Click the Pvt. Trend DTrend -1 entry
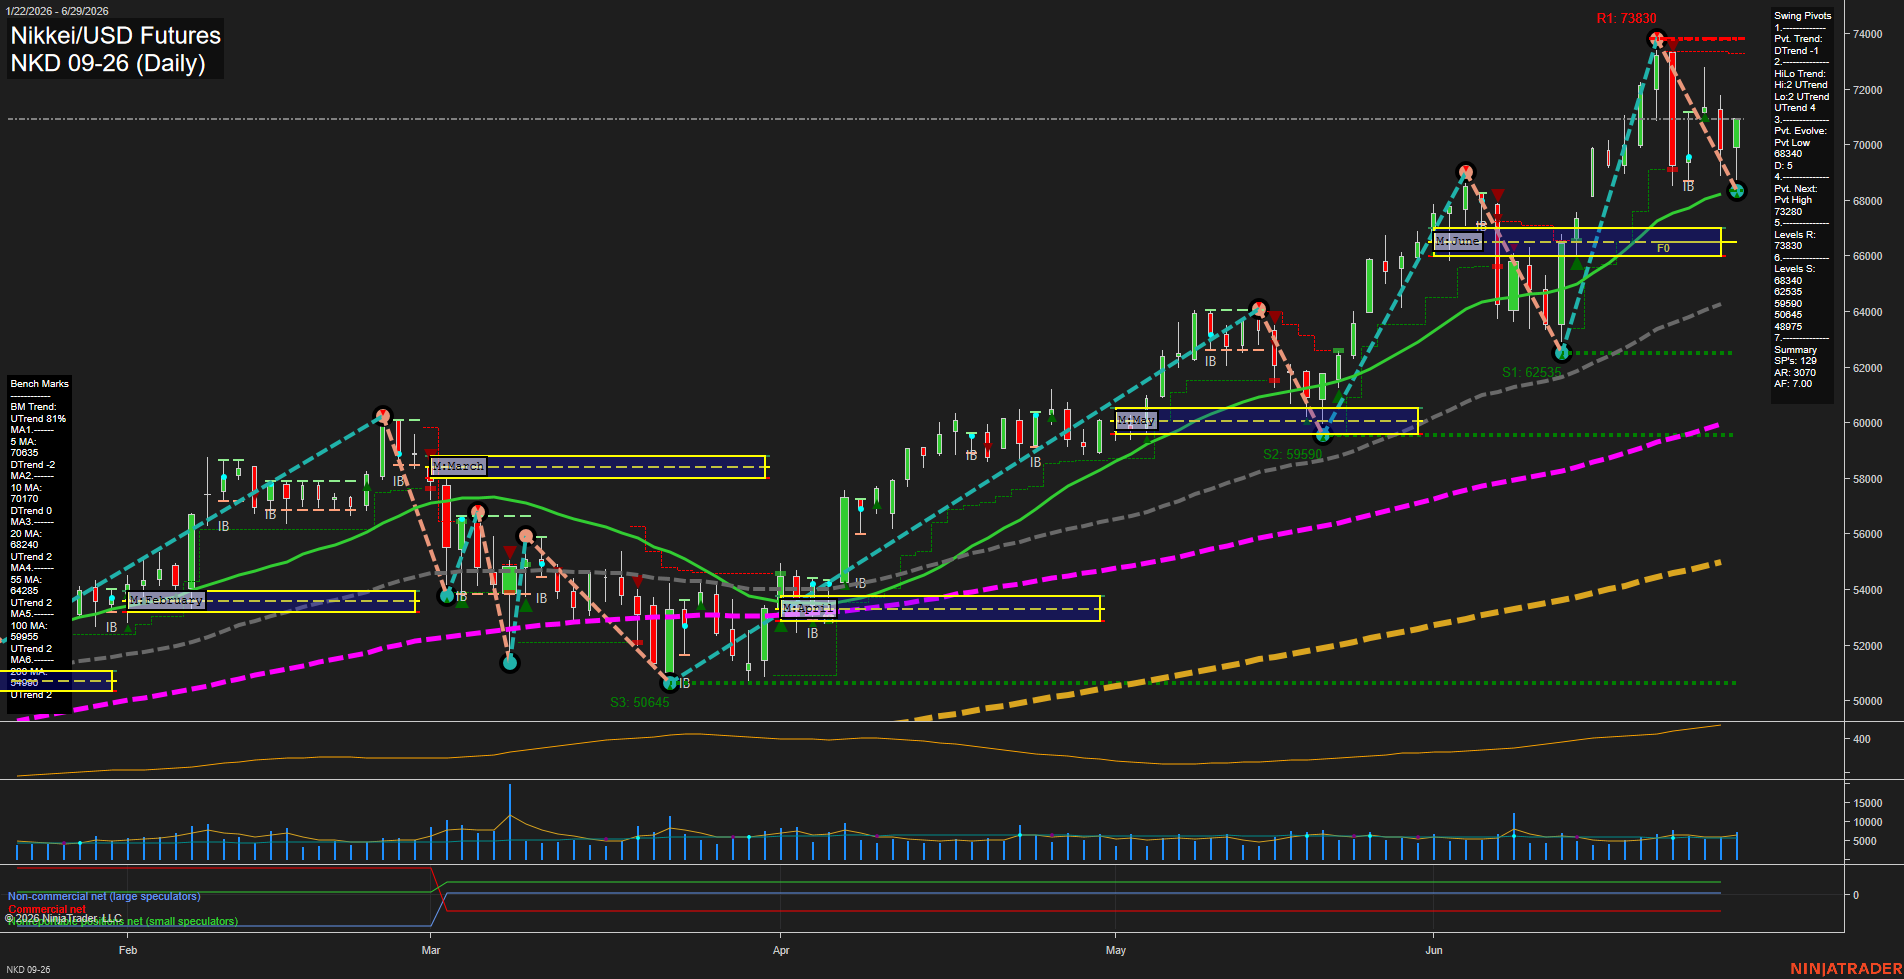 point(1798,45)
